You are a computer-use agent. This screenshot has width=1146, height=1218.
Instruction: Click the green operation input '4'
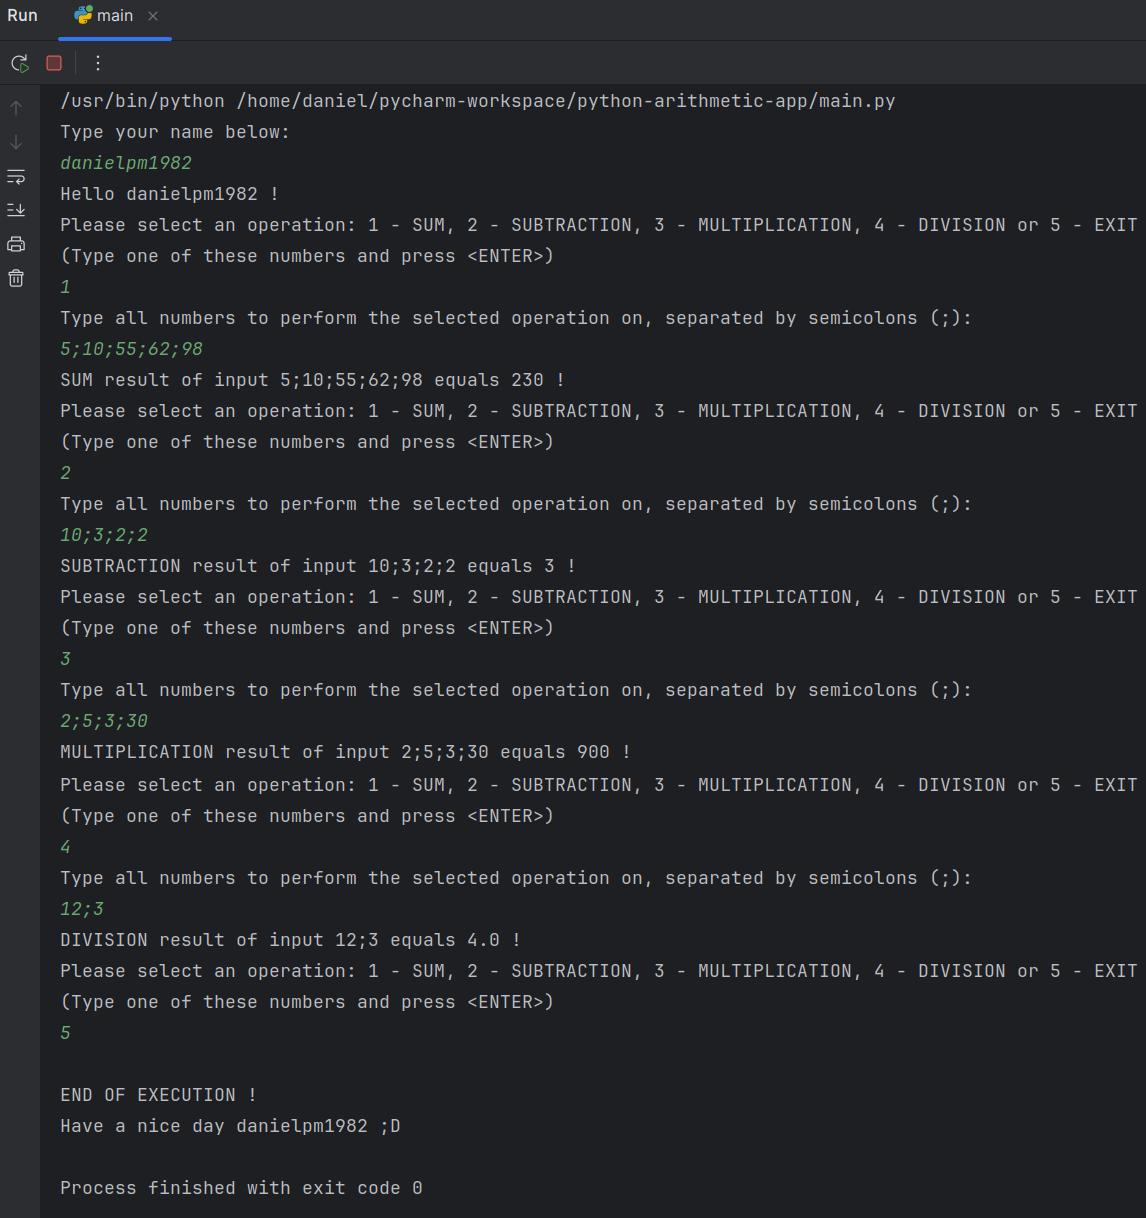tap(65, 847)
